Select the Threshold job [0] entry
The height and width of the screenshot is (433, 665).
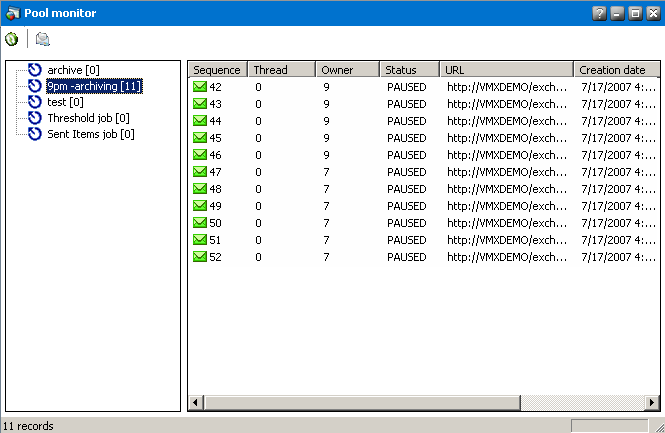(x=88, y=118)
